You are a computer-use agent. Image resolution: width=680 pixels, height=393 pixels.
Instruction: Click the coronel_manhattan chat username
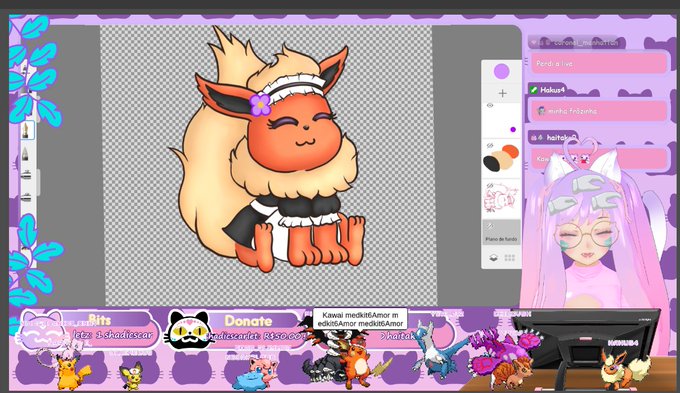coord(585,43)
